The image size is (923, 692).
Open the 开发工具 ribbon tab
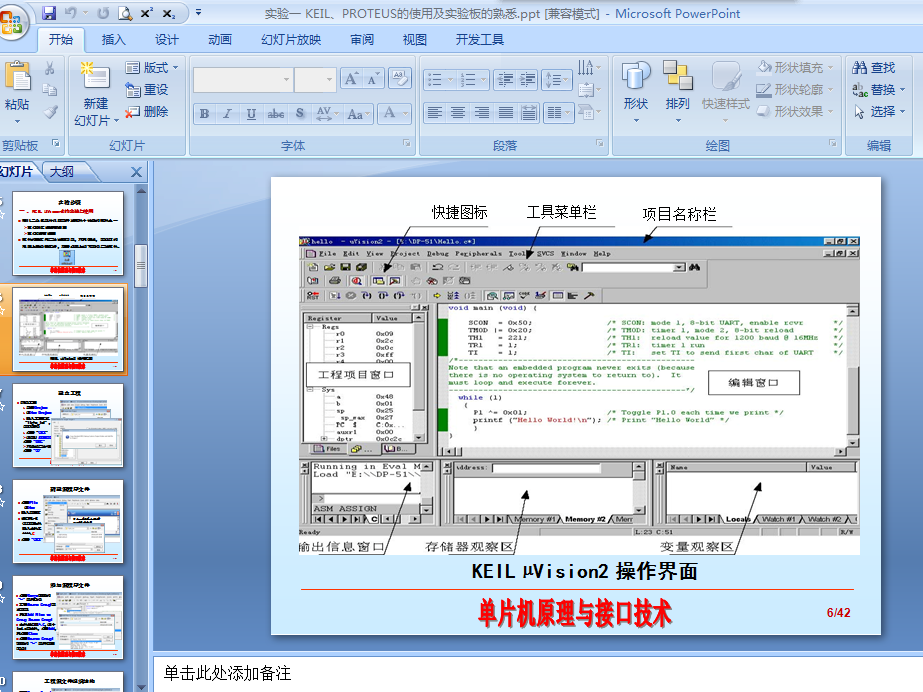(480, 40)
